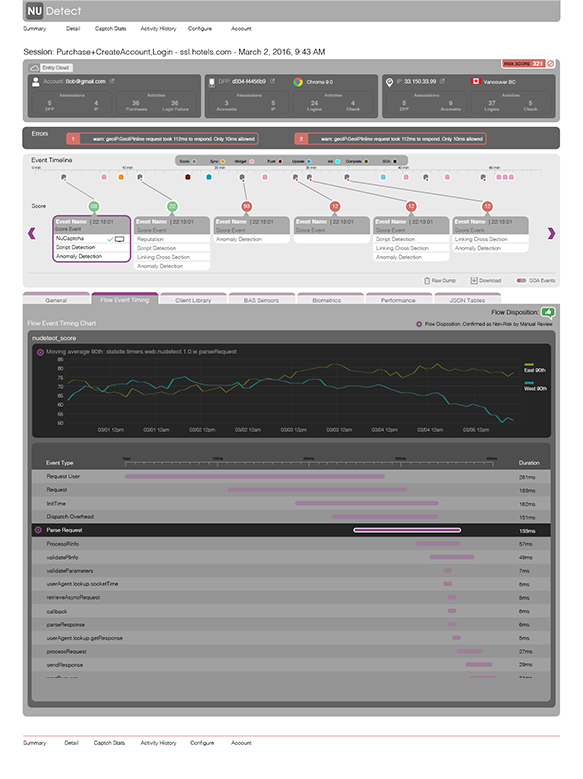This screenshot has width=583, height=779.
Task: Click the block icon next to Risk Score
Action: point(550,64)
